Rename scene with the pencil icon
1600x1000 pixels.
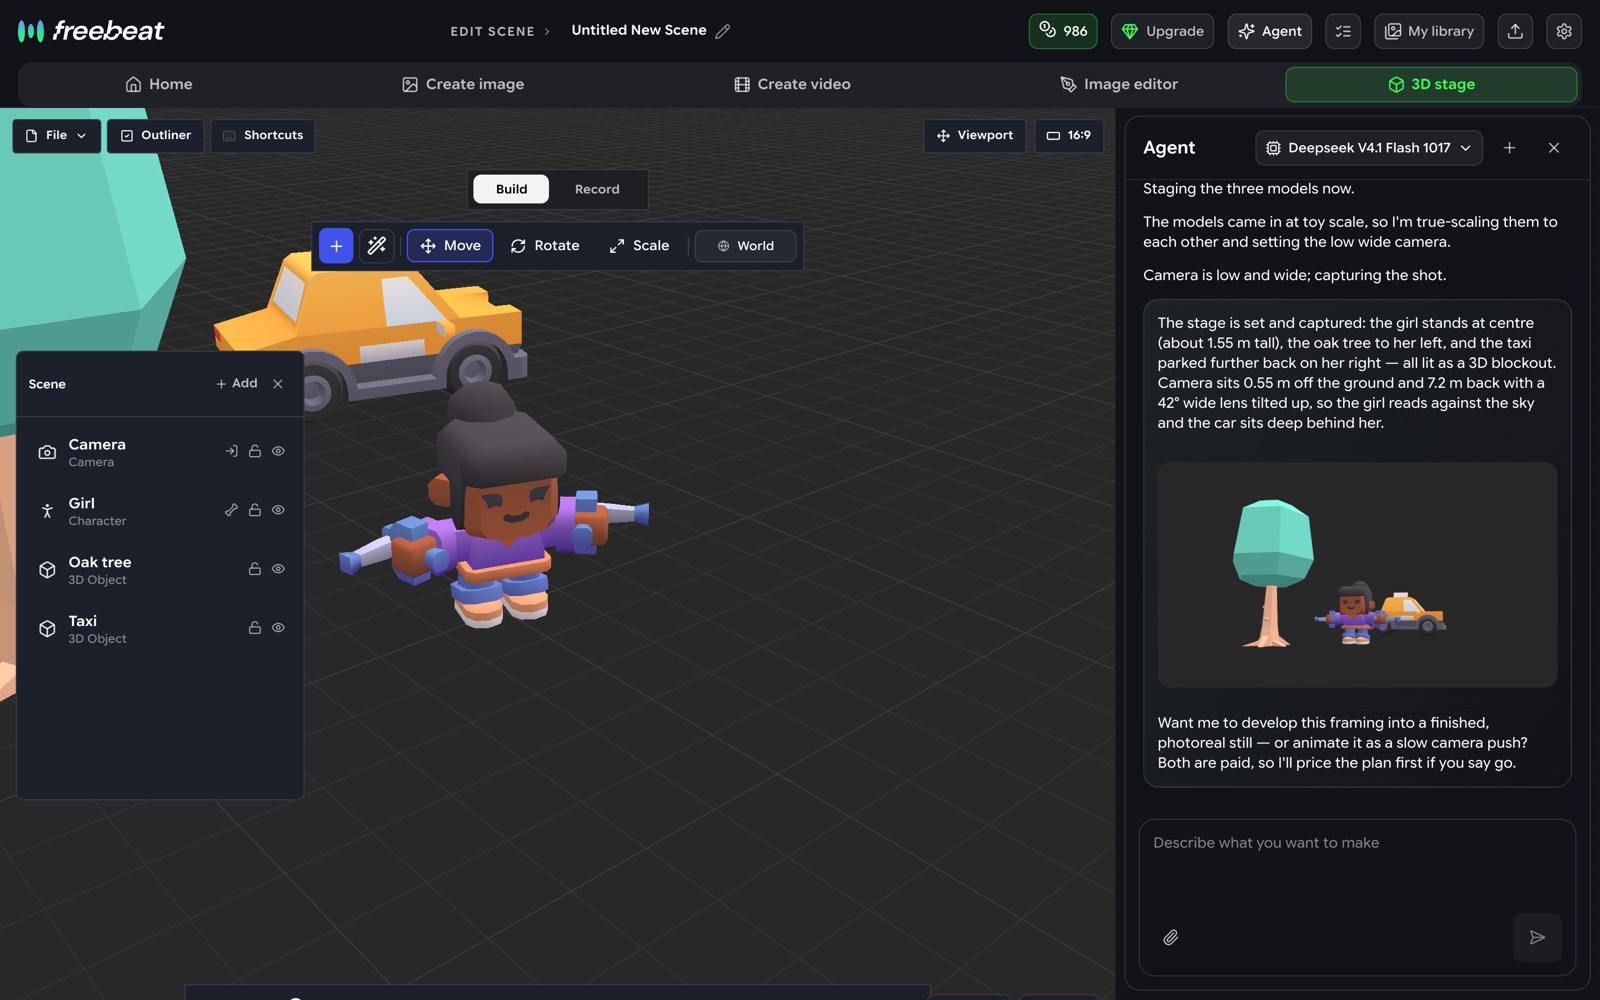click(723, 31)
